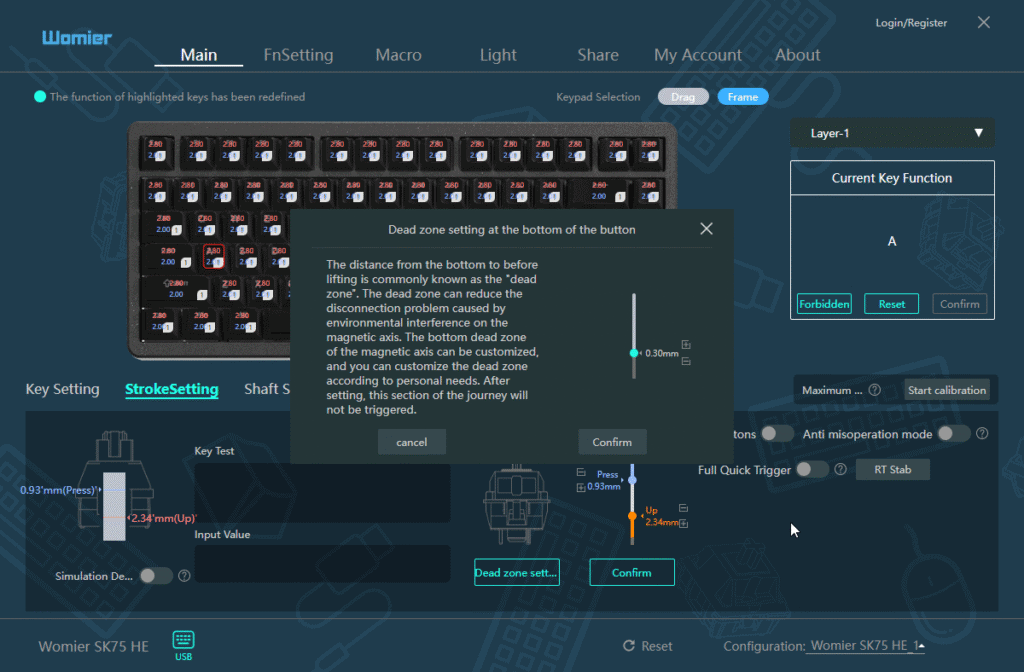Screen dimensions: 1024x672
Task: Toggle Anti misoperation mode switch
Action: pos(953,434)
